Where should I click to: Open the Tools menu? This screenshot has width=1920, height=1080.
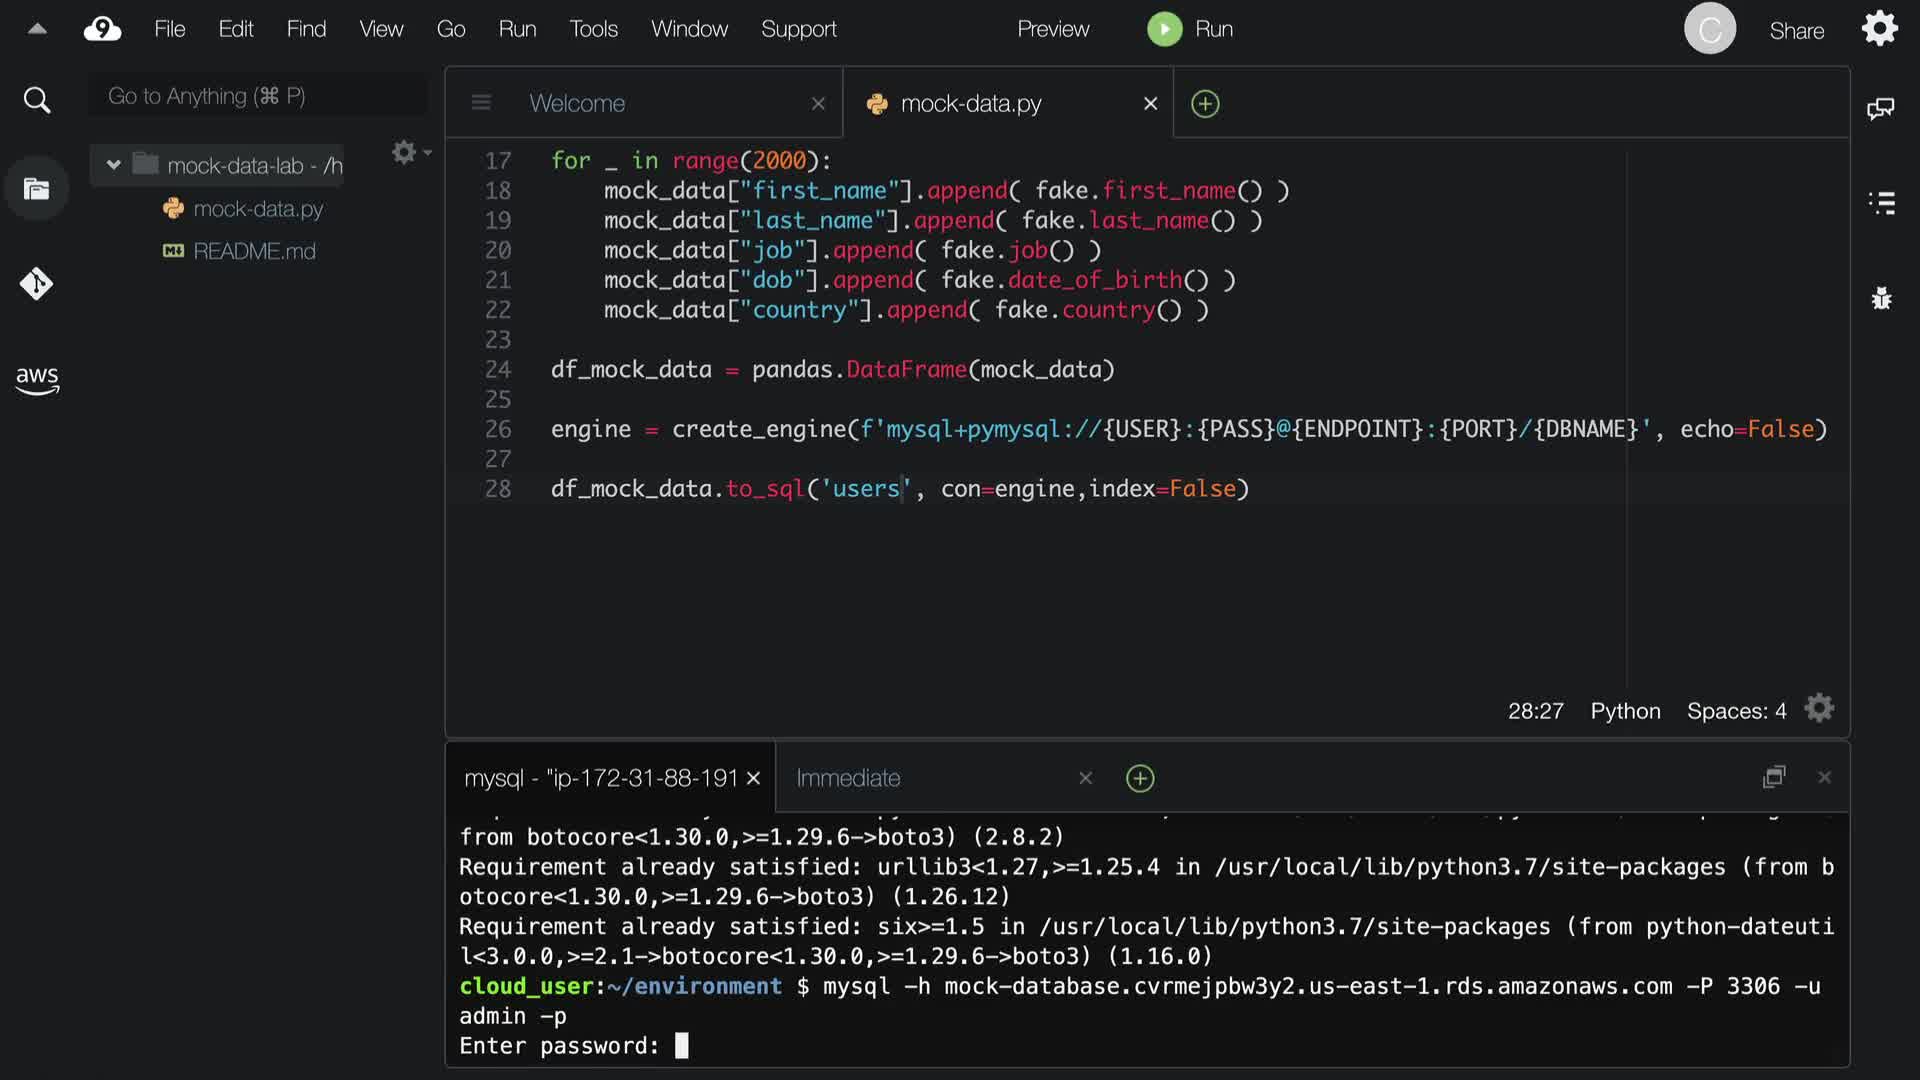pyautogui.click(x=593, y=29)
